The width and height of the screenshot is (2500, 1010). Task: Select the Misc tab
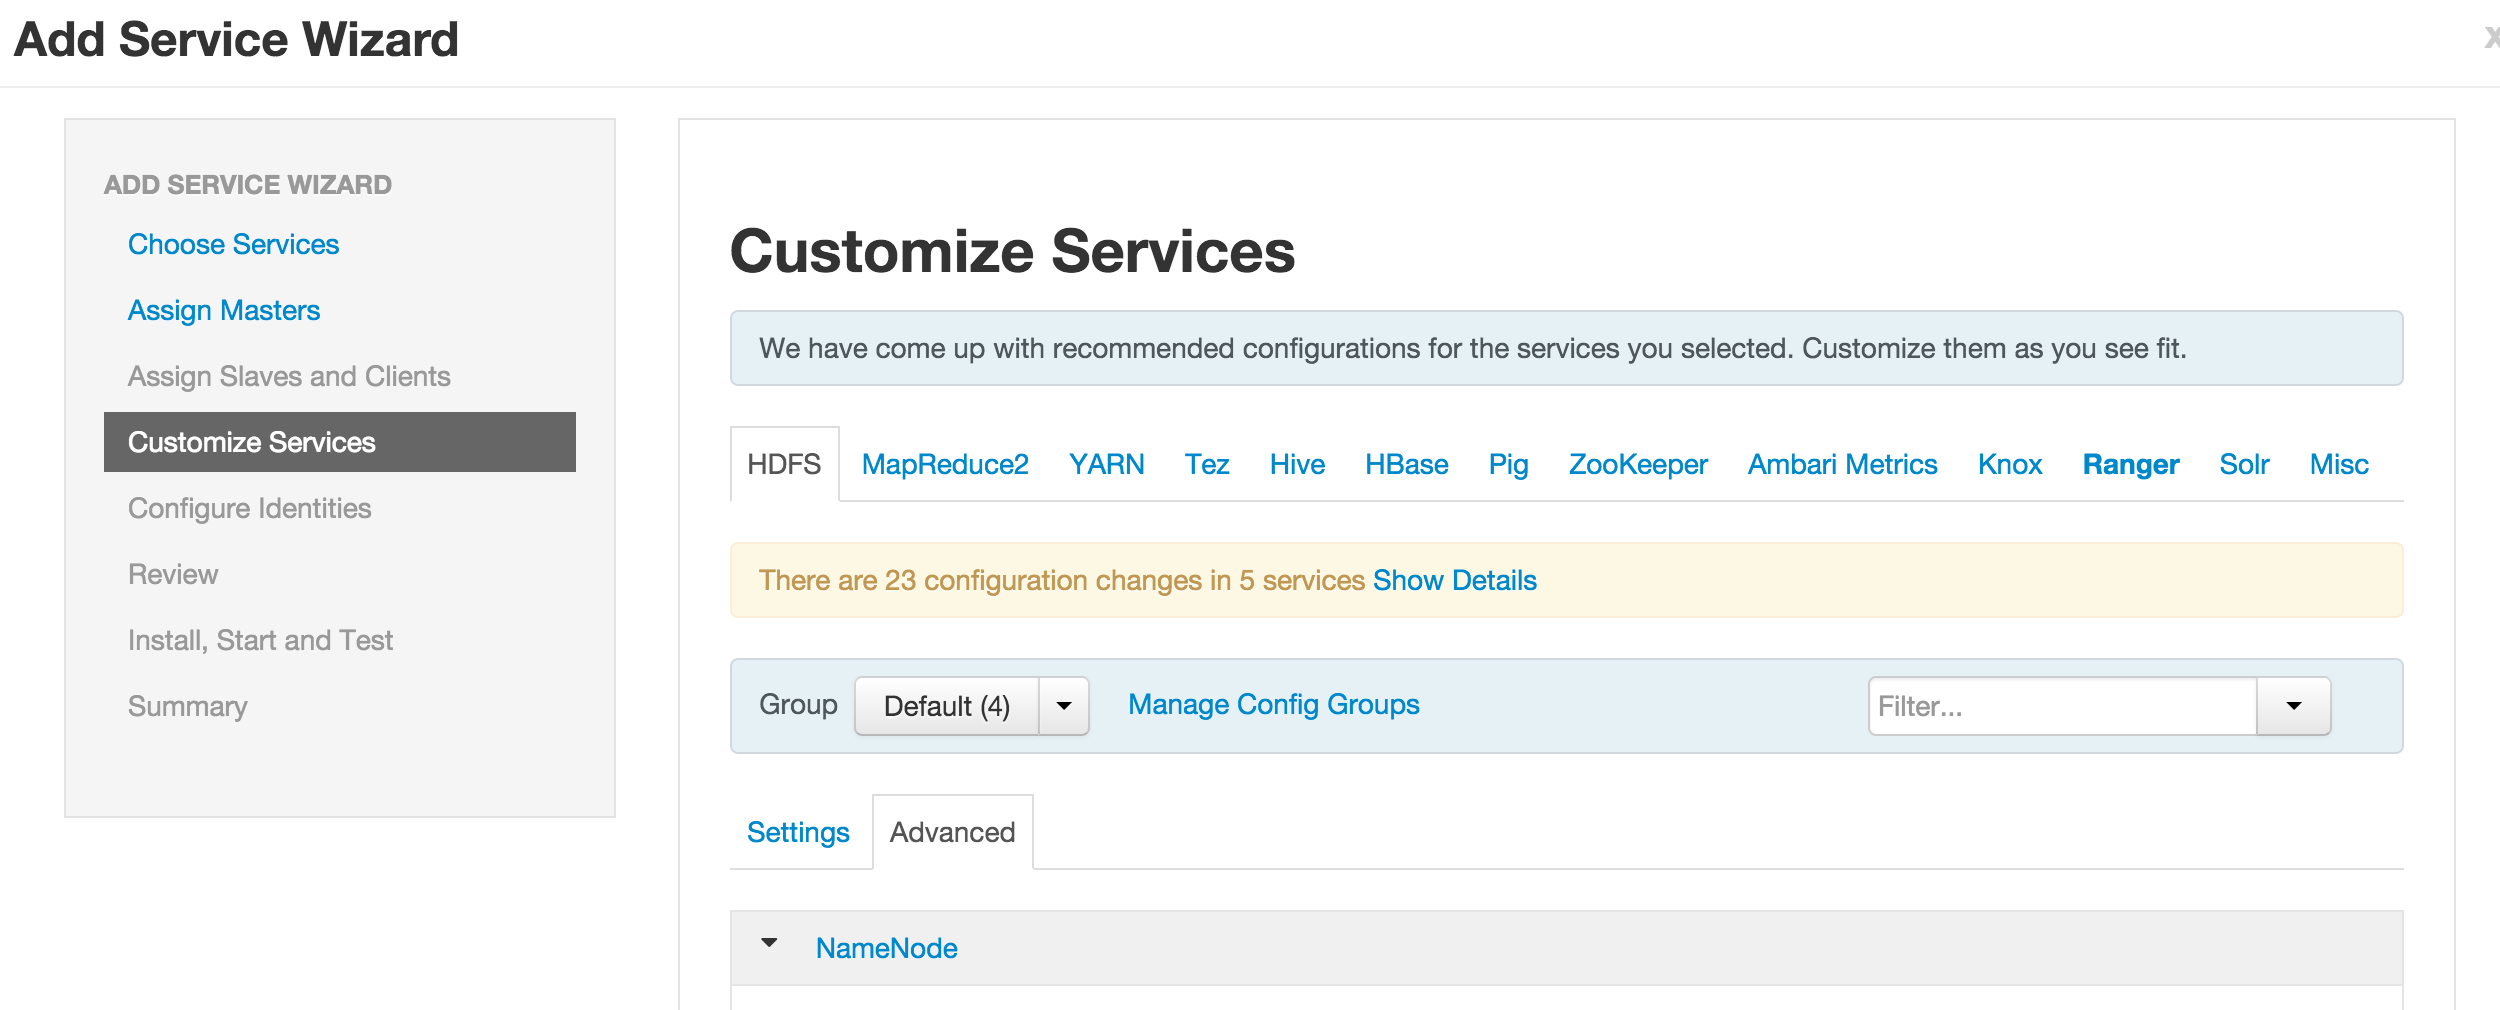pyautogui.click(x=2339, y=465)
